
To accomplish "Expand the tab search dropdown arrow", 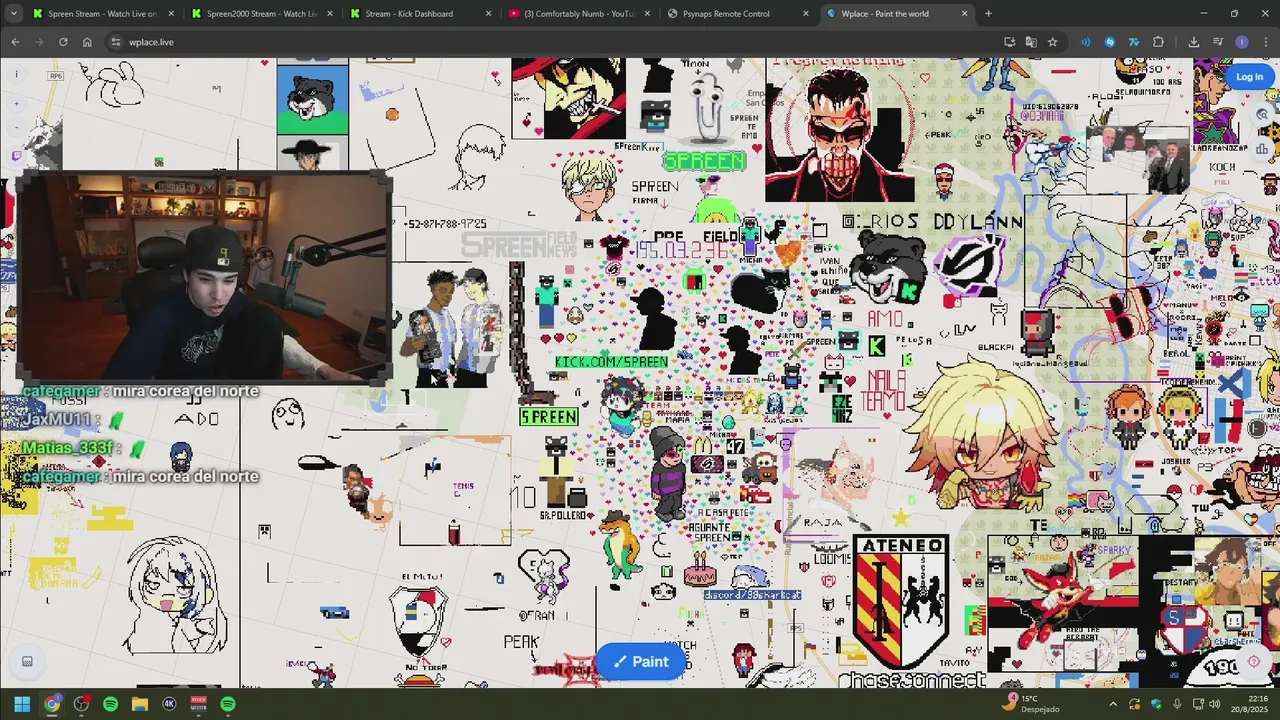I will point(13,13).
